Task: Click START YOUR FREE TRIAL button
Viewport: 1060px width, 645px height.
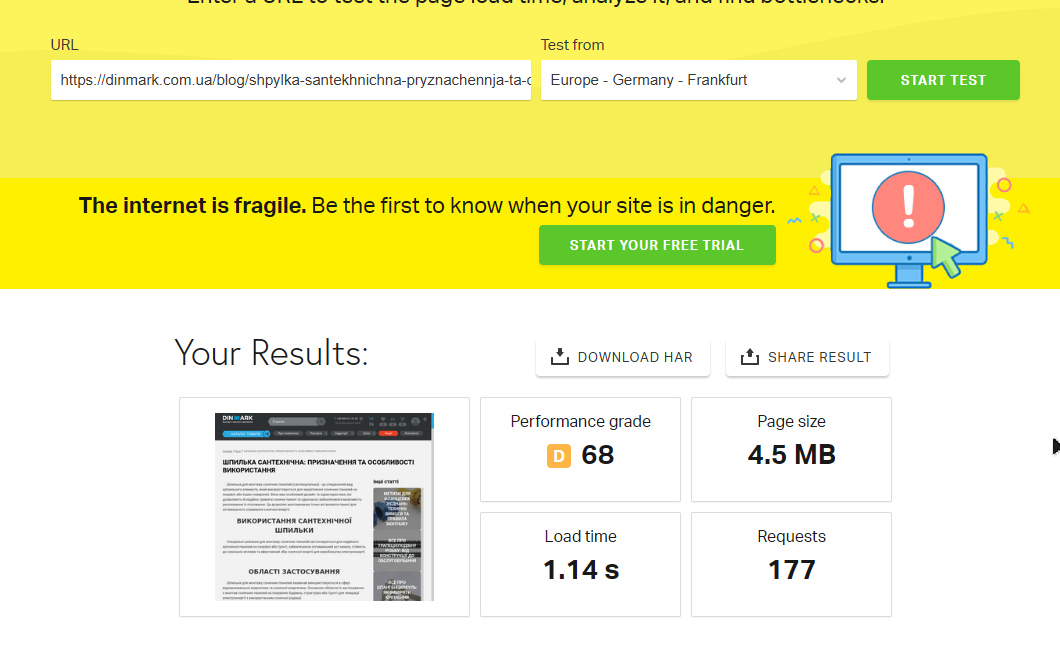Action: (657, 245)
